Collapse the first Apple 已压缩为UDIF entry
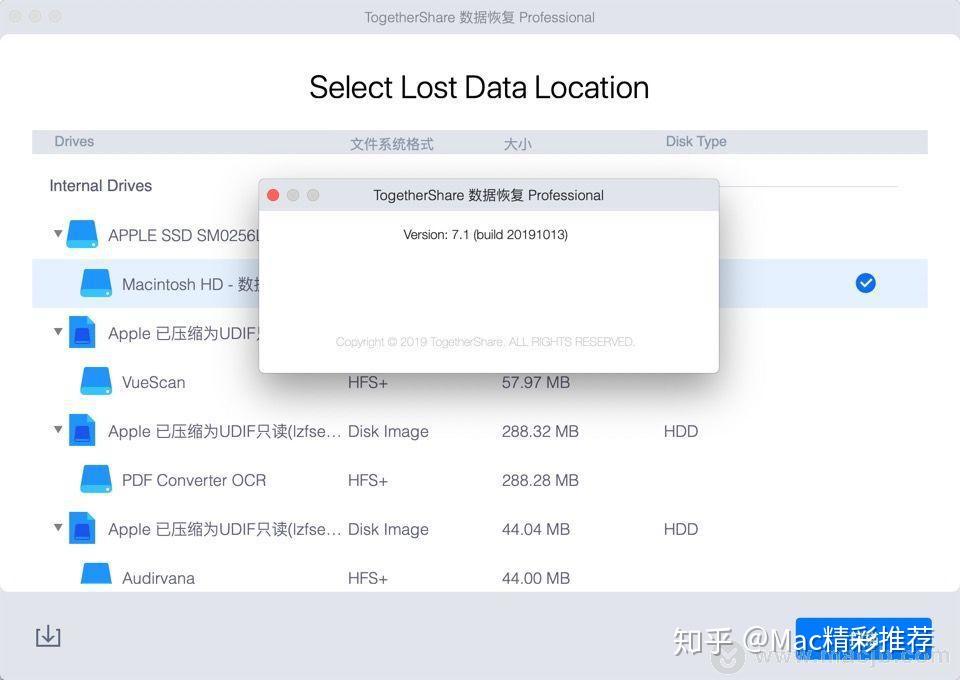Image resolution: width=960 pixels, height=680 pixels. pos(58,332)
